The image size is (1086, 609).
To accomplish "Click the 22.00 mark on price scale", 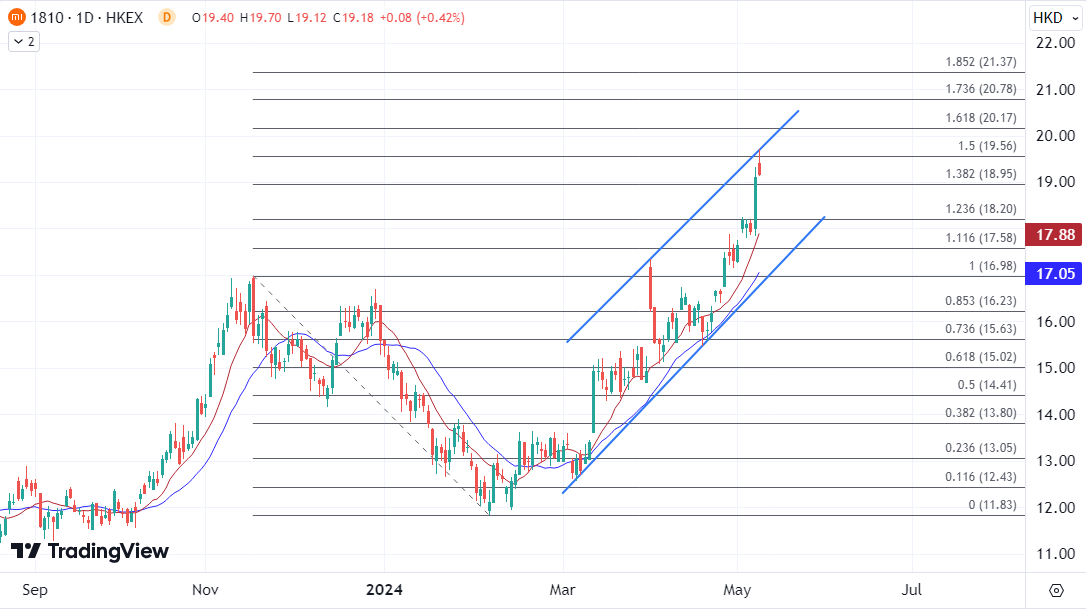I will tap(1055, 42).
